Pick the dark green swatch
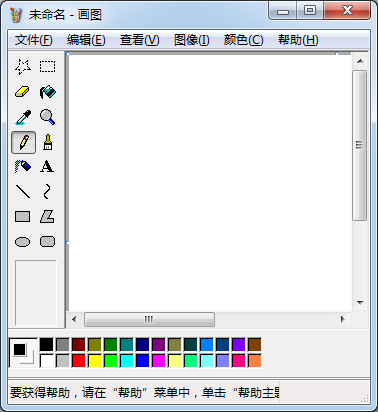This screenshot has width=378, height=412. tap(111, 345)
